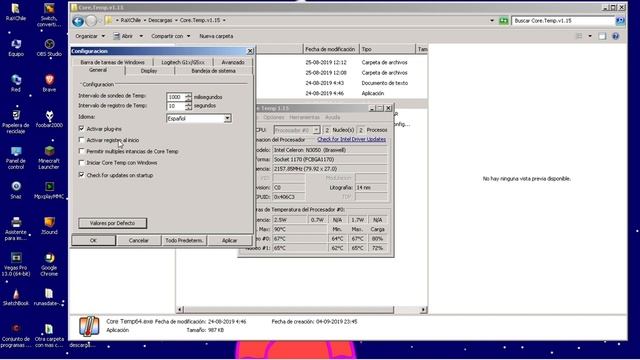Launch Vegas Pro 13.0 desktop icon

(x=16, y=264)
